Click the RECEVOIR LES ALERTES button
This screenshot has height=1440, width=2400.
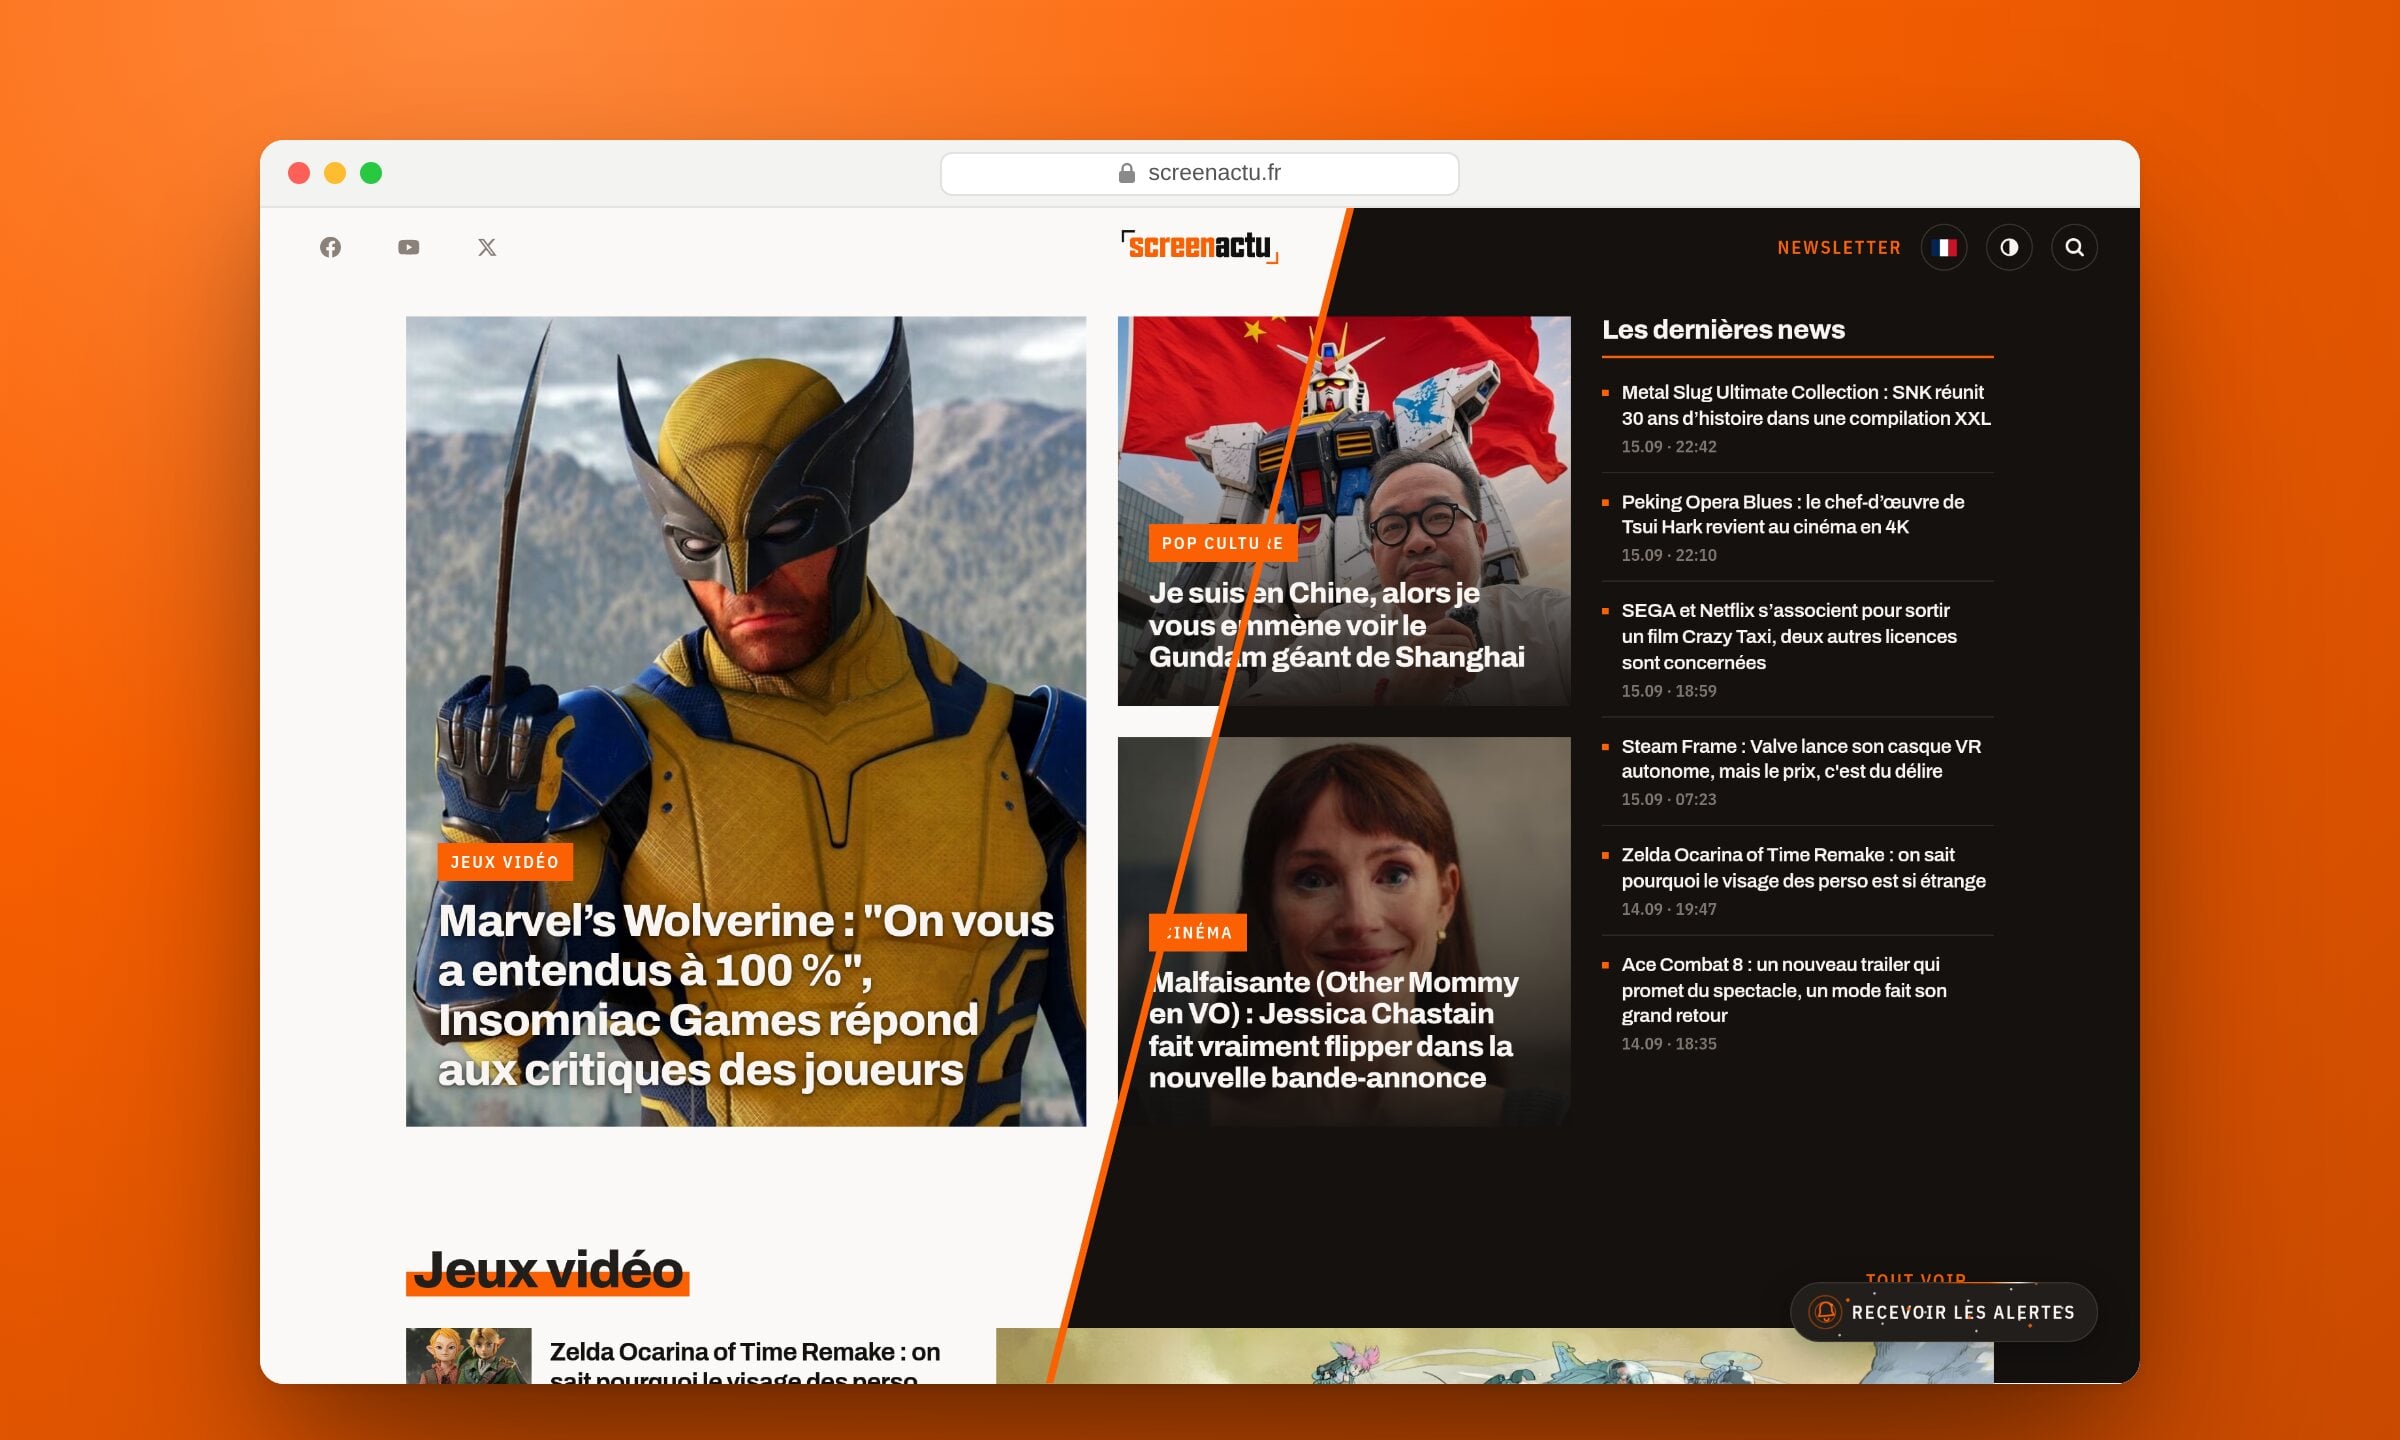point(1943,1312)
